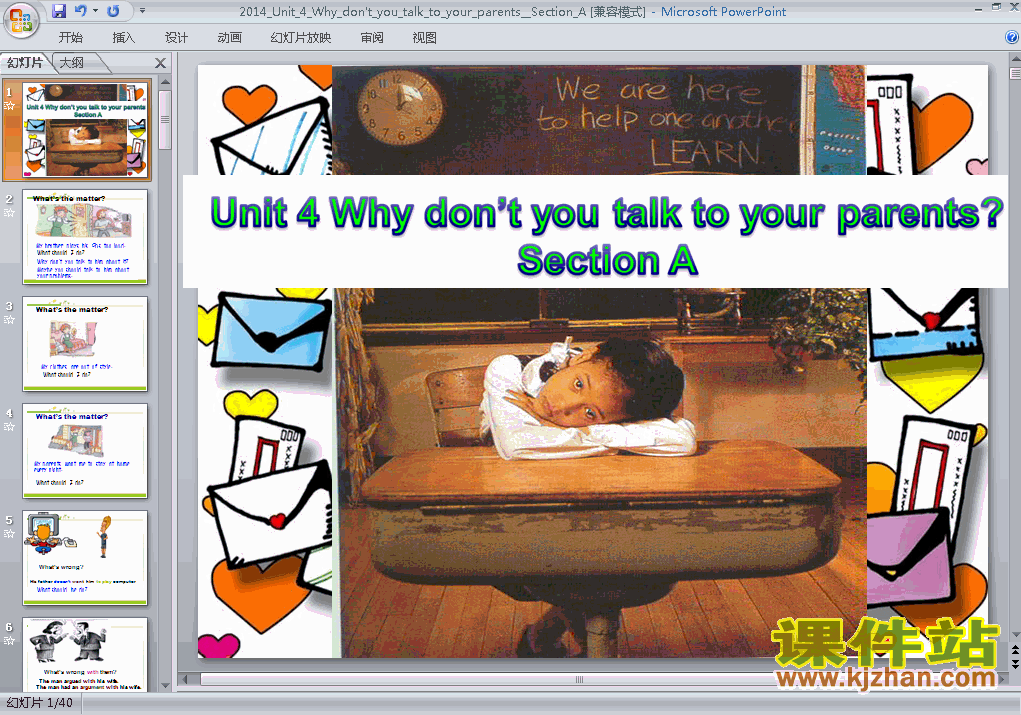Minimize the PowerPoint window
Image resolution: width=1021 pixels, height=715 pixels.
pos(978,8)
